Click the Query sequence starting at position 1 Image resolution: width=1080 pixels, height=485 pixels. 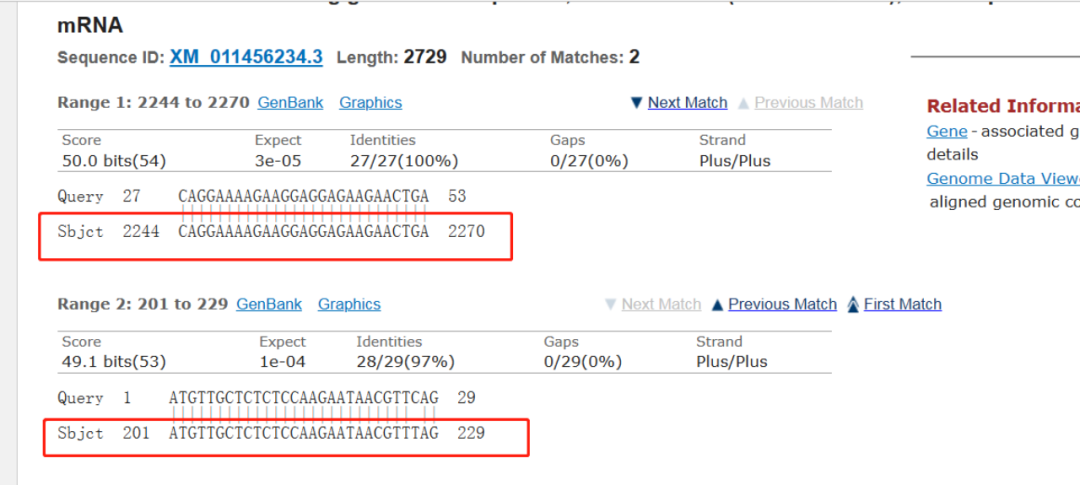[304, 398]
